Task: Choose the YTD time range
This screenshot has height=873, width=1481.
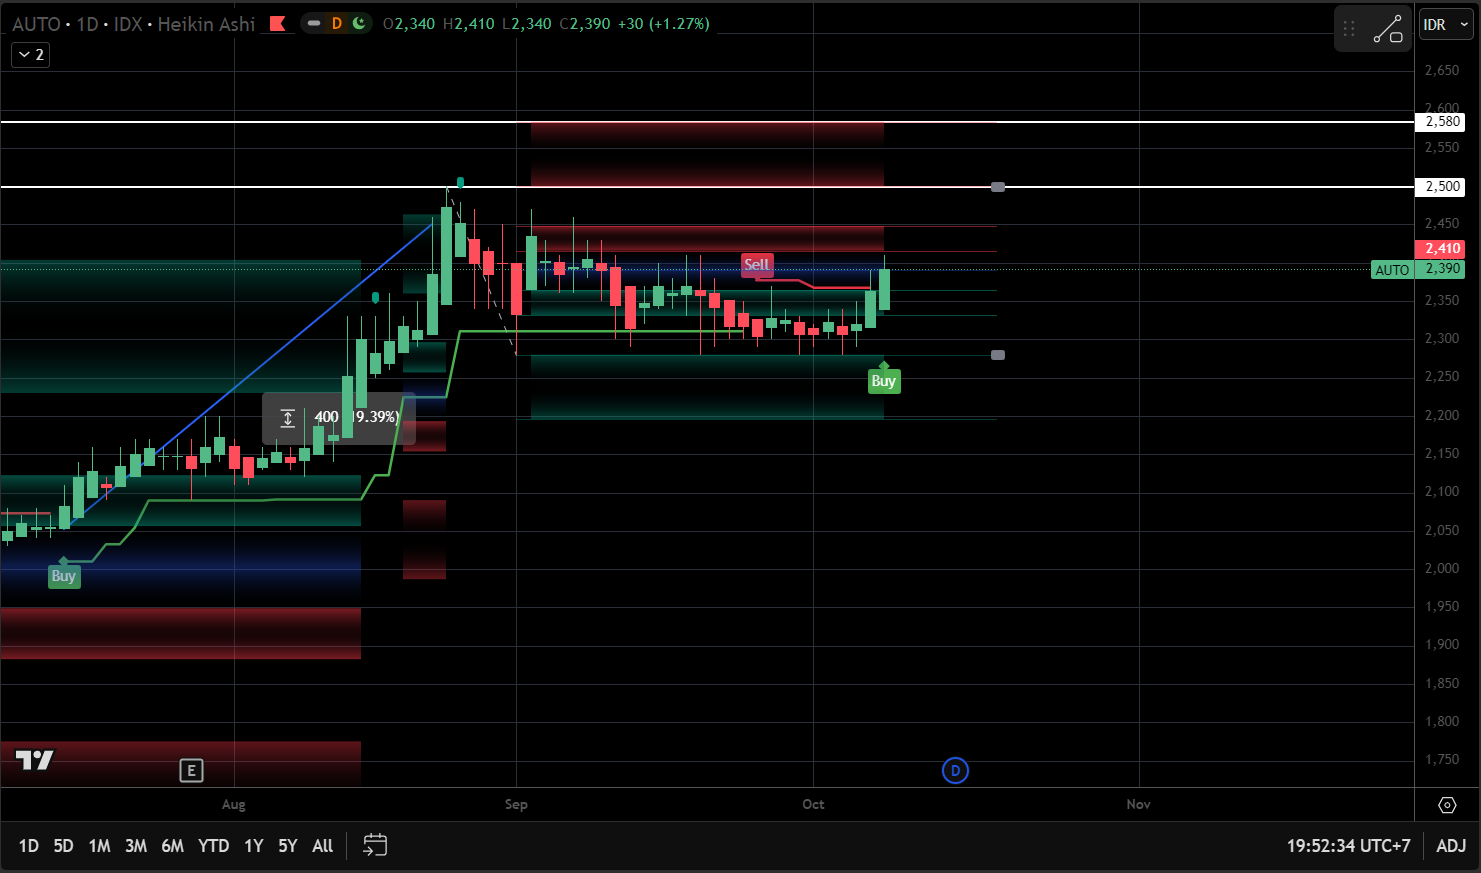Action: coord(214,846)
